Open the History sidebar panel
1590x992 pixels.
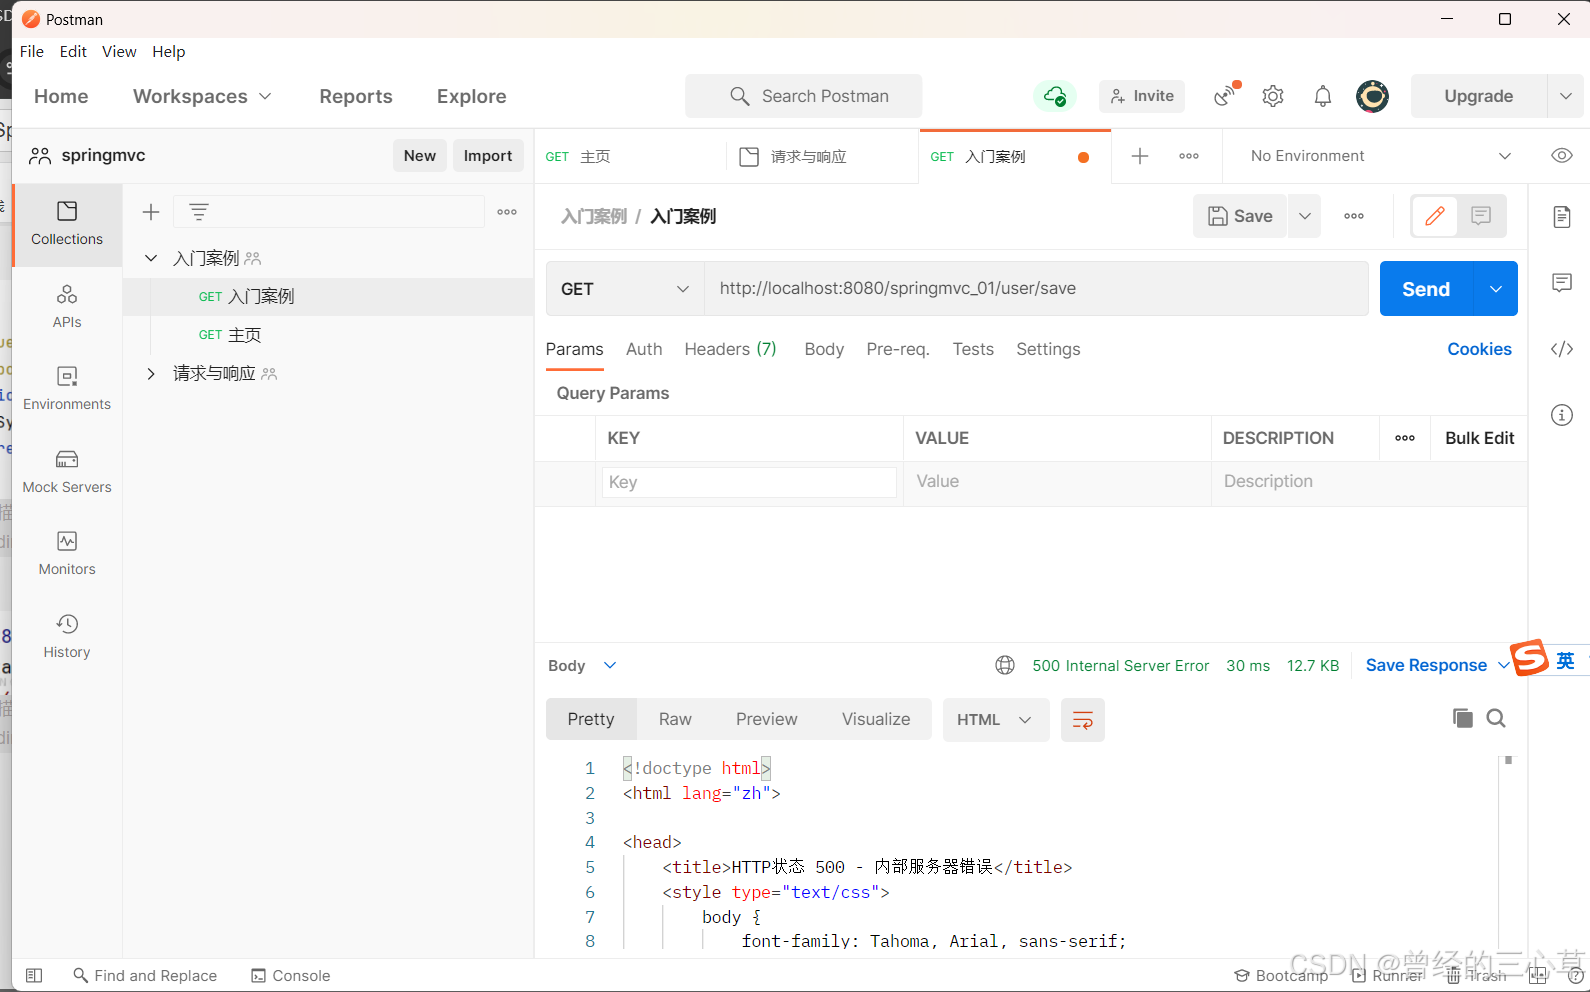tap(67, 636)
